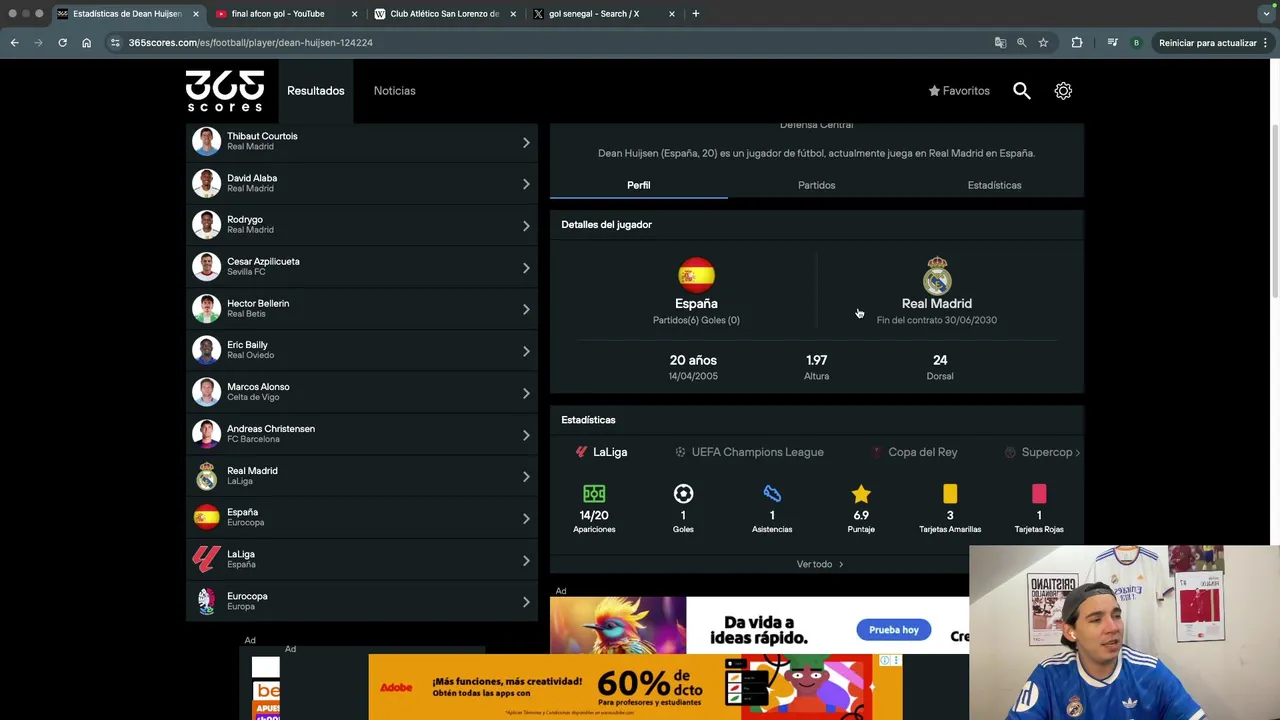Open the tab search dropdown arrow
The width and height of the screenshot is (1280, 720).
pos(1266,14)
